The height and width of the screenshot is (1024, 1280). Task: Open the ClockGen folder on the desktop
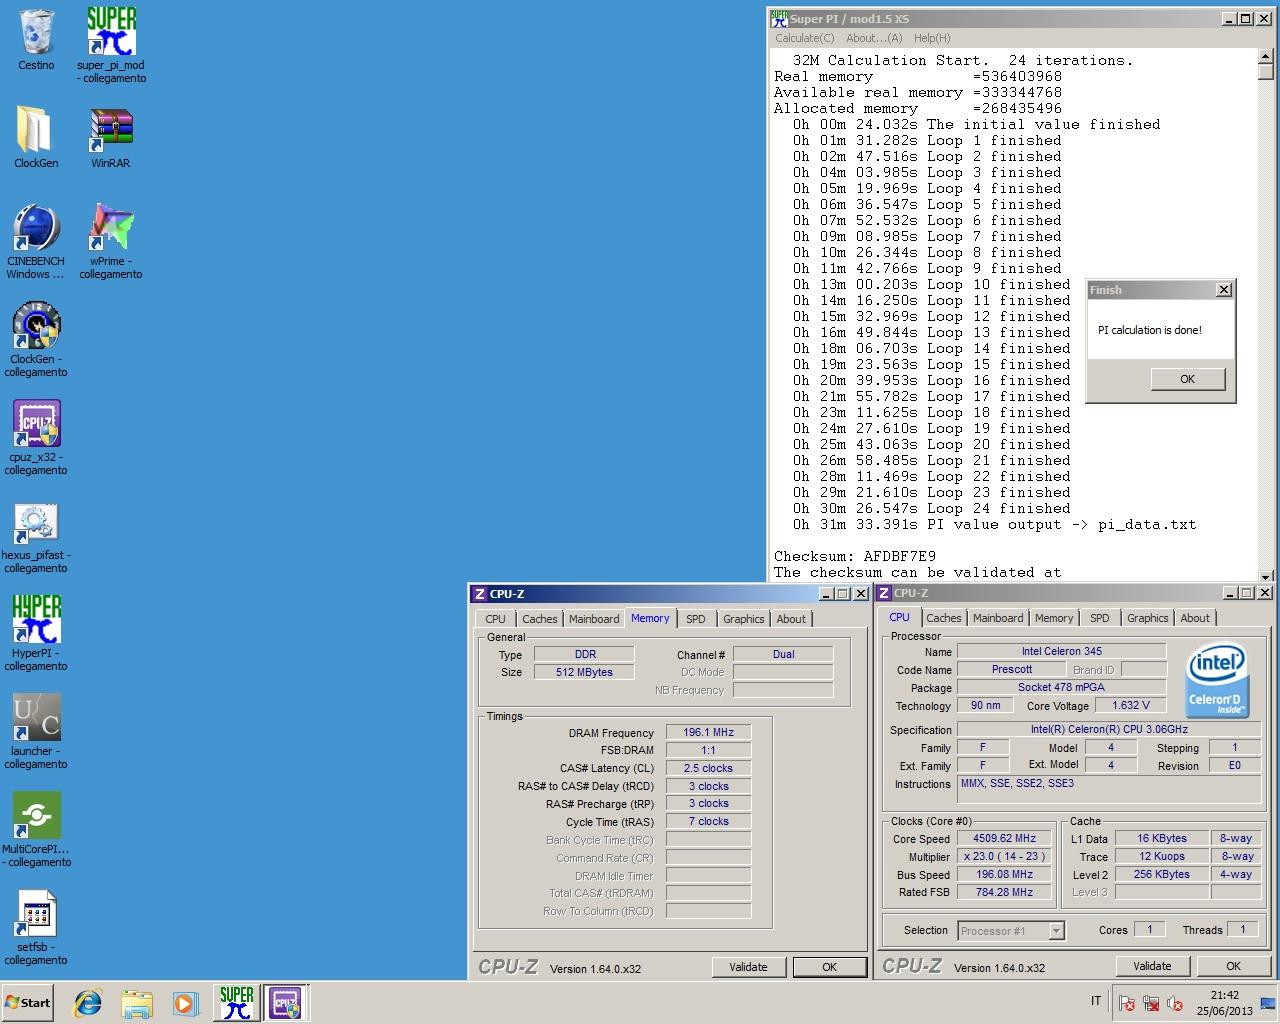pos(36,137)
